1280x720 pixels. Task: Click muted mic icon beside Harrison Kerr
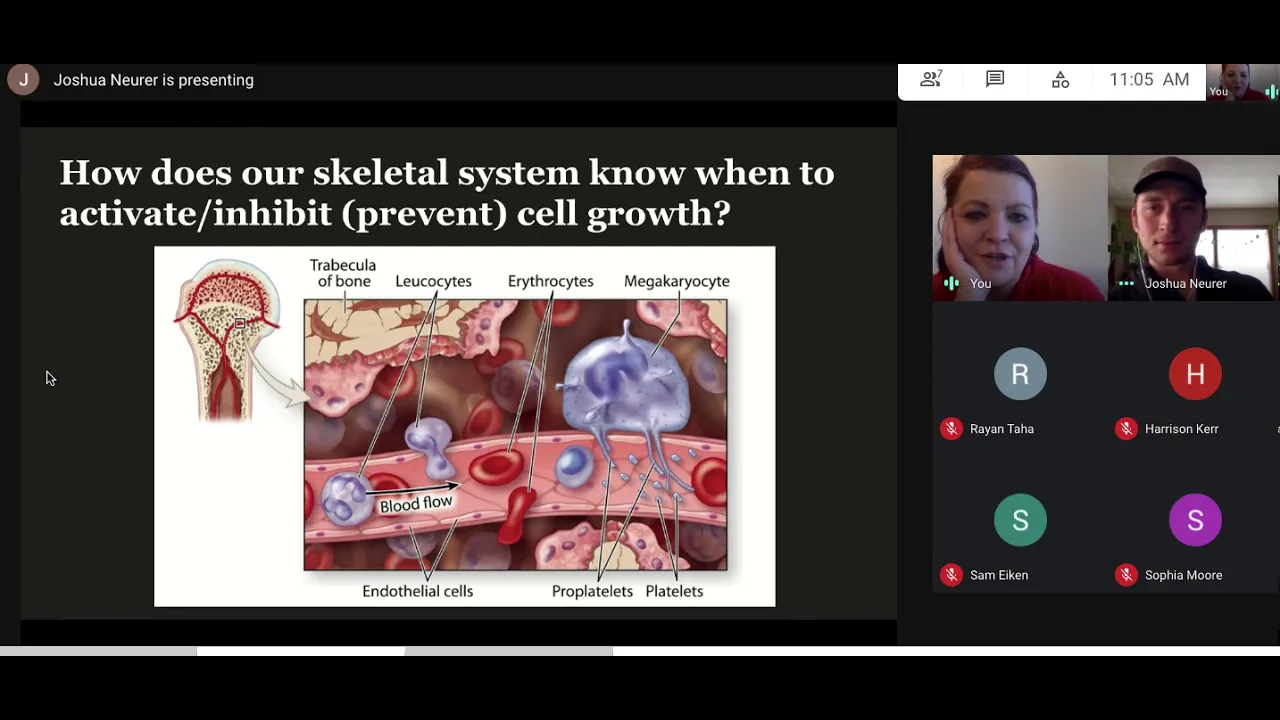[x=1126, y=429]
